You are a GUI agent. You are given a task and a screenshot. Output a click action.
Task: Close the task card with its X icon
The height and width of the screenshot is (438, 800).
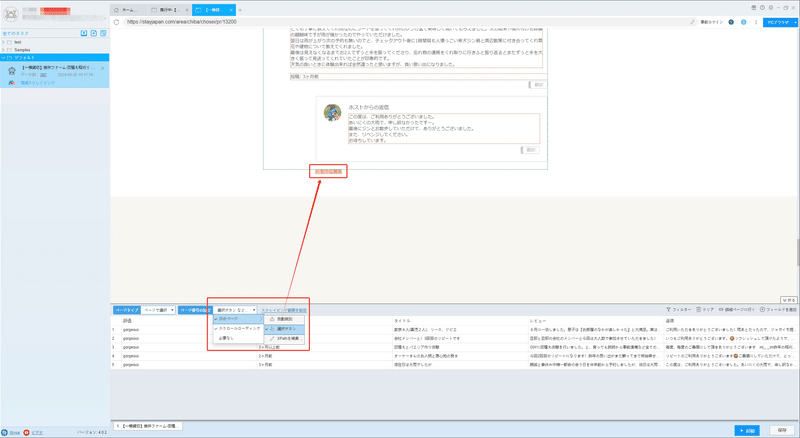(x=103, y=68)
